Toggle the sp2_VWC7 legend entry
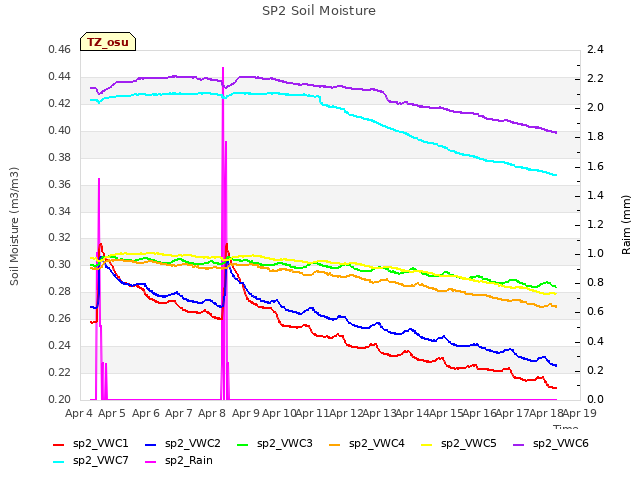The image size is (640, 480). (x=91, y=461)
